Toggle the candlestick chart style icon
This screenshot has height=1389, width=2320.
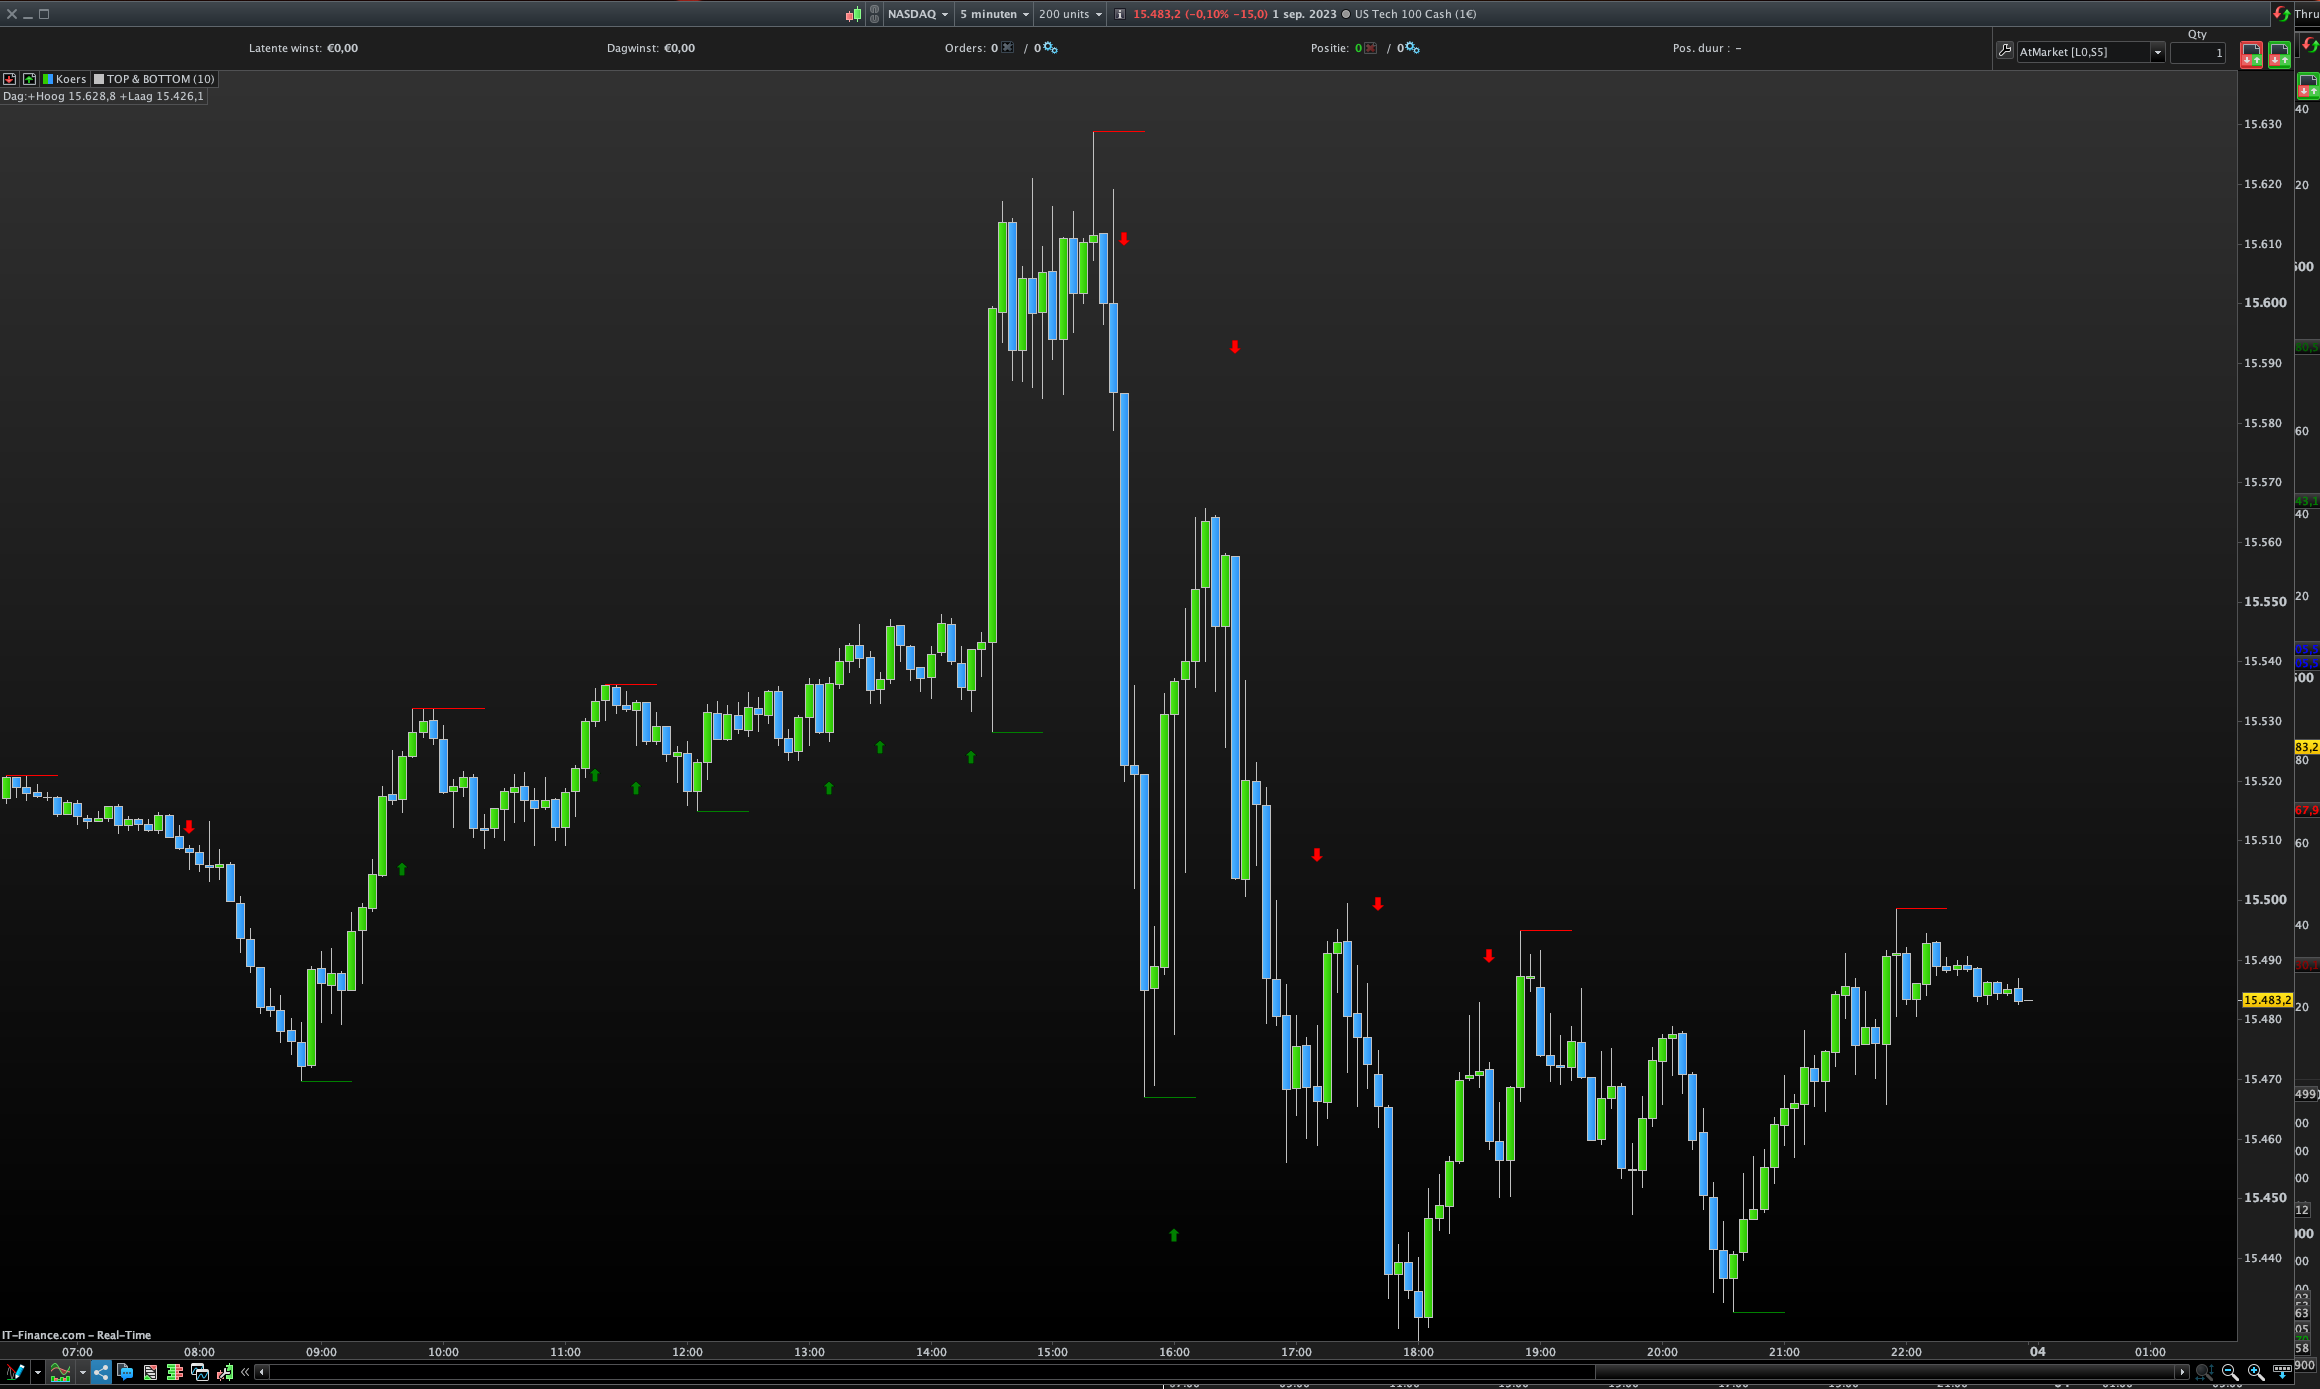point(853,14)
